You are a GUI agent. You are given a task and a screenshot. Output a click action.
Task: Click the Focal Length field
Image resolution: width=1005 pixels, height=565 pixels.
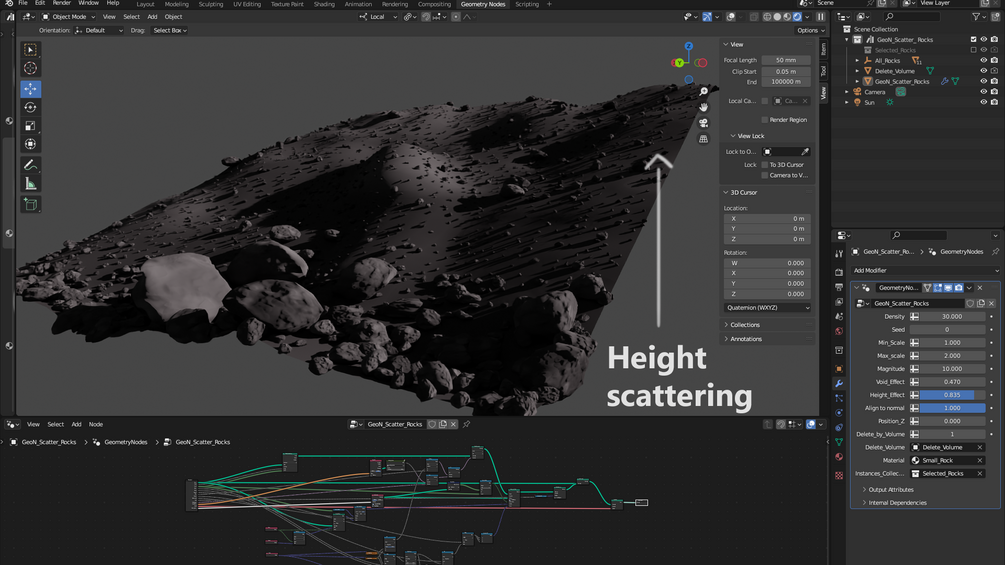[786, 60]
